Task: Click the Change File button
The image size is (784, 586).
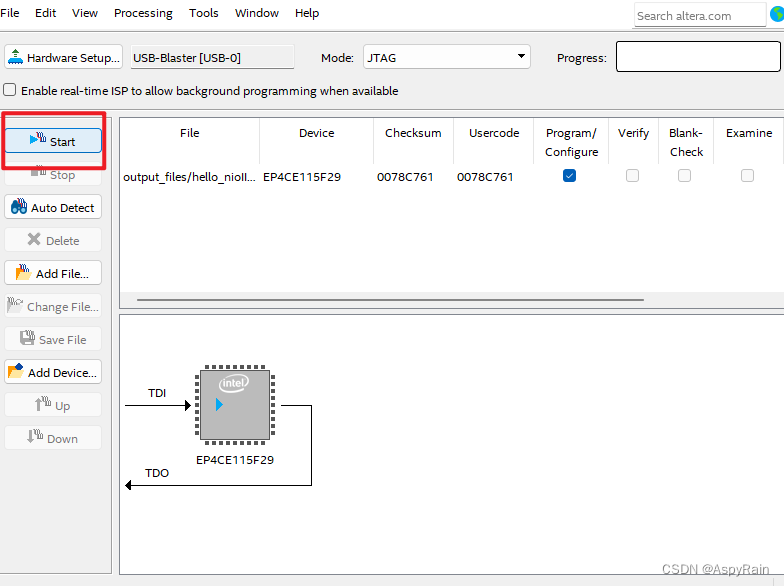Action: tap(53, 306)
